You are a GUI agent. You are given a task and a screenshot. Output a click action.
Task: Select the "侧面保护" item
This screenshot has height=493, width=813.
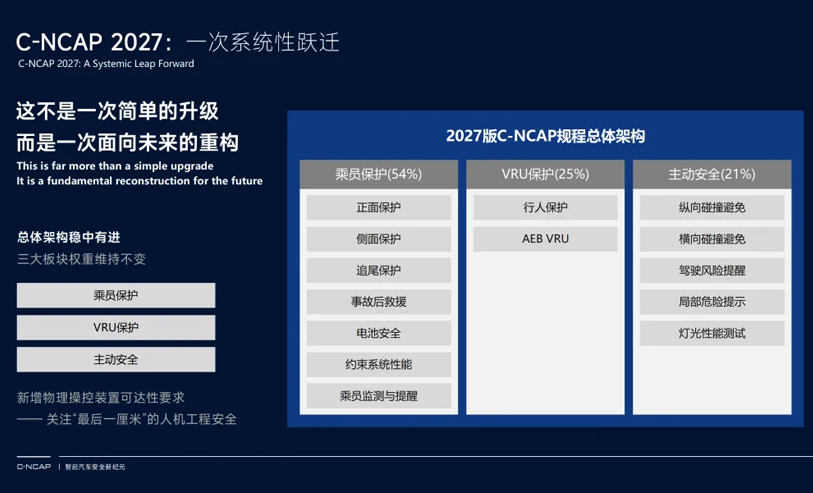pos(379,239)
